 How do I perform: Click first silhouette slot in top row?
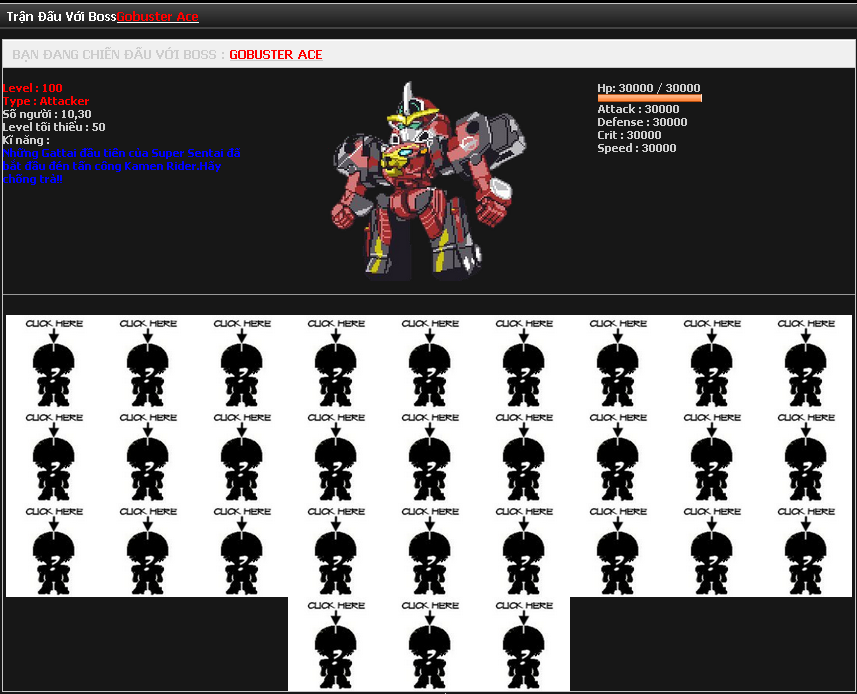pyautogui.click(x=54, y=362)
